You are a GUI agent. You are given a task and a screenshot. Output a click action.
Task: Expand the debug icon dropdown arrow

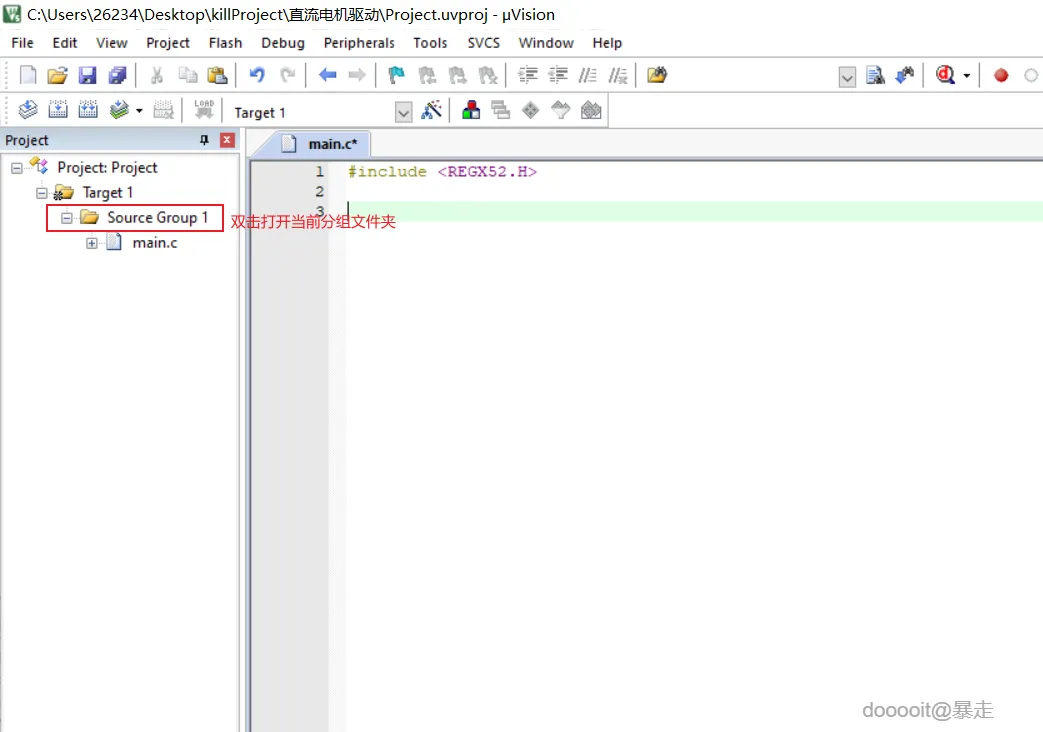pyautogui.click(x=967, y=75)
